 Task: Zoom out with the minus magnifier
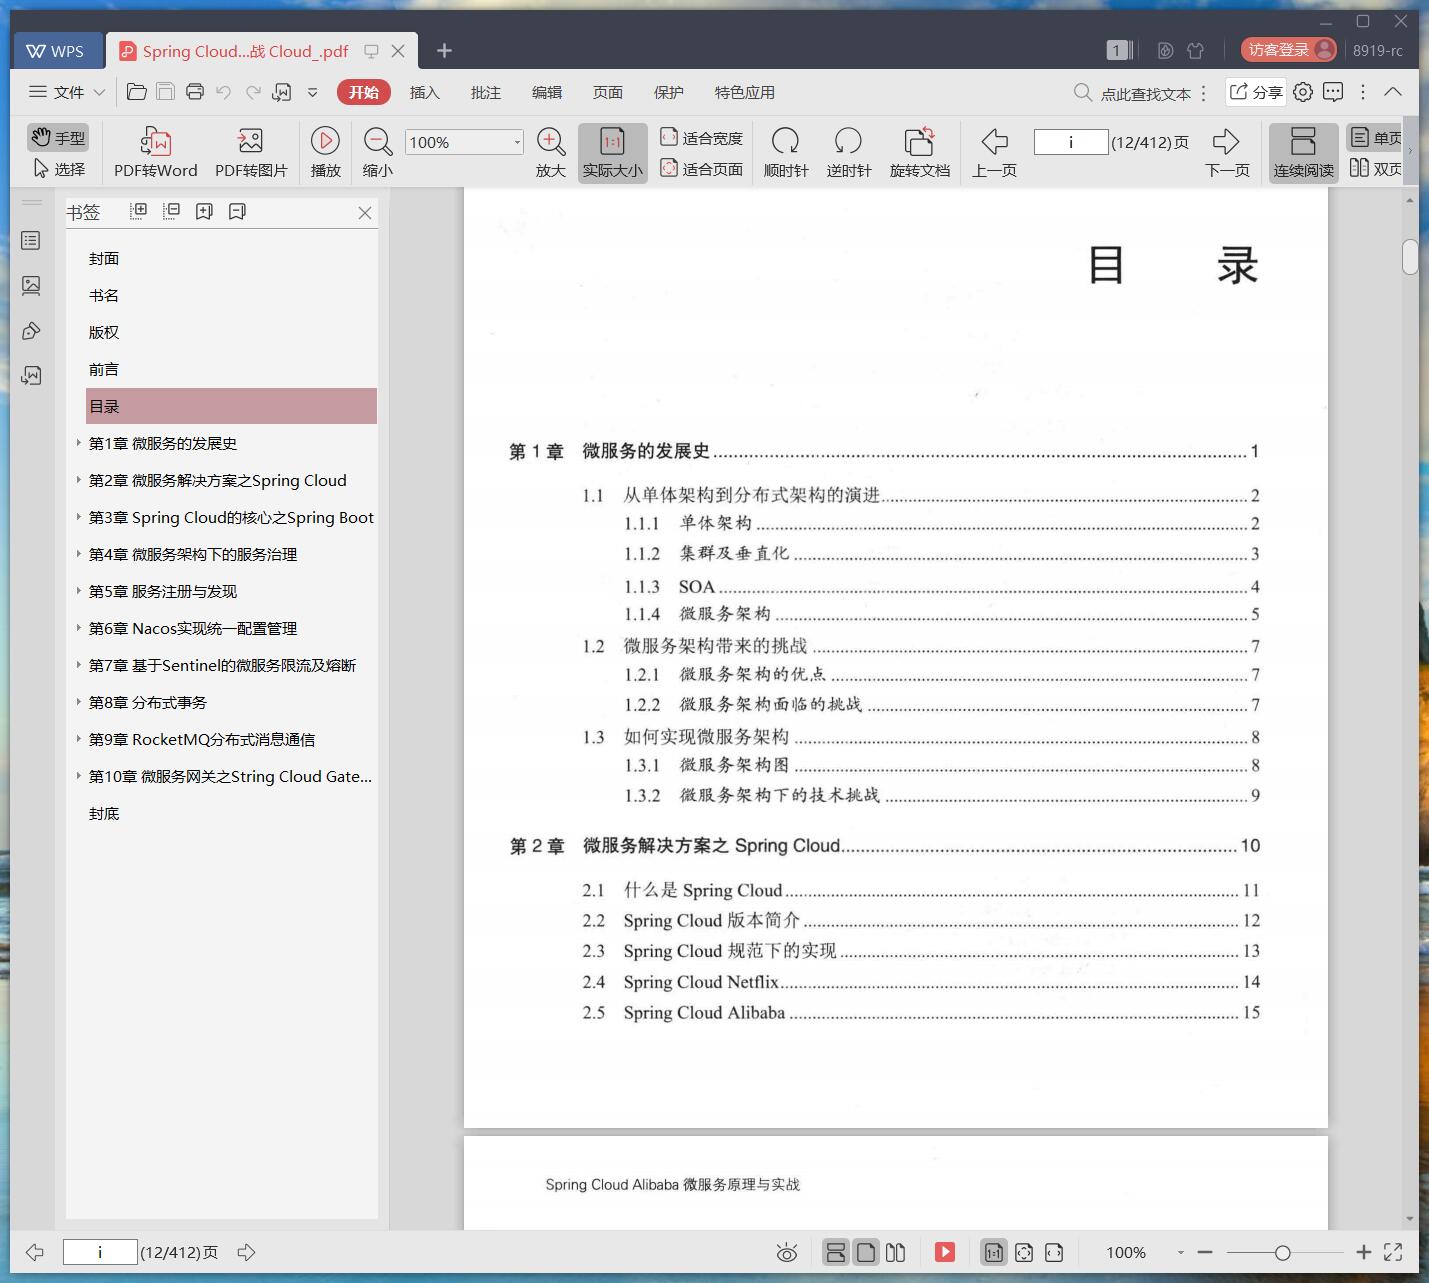pos(377,152)
